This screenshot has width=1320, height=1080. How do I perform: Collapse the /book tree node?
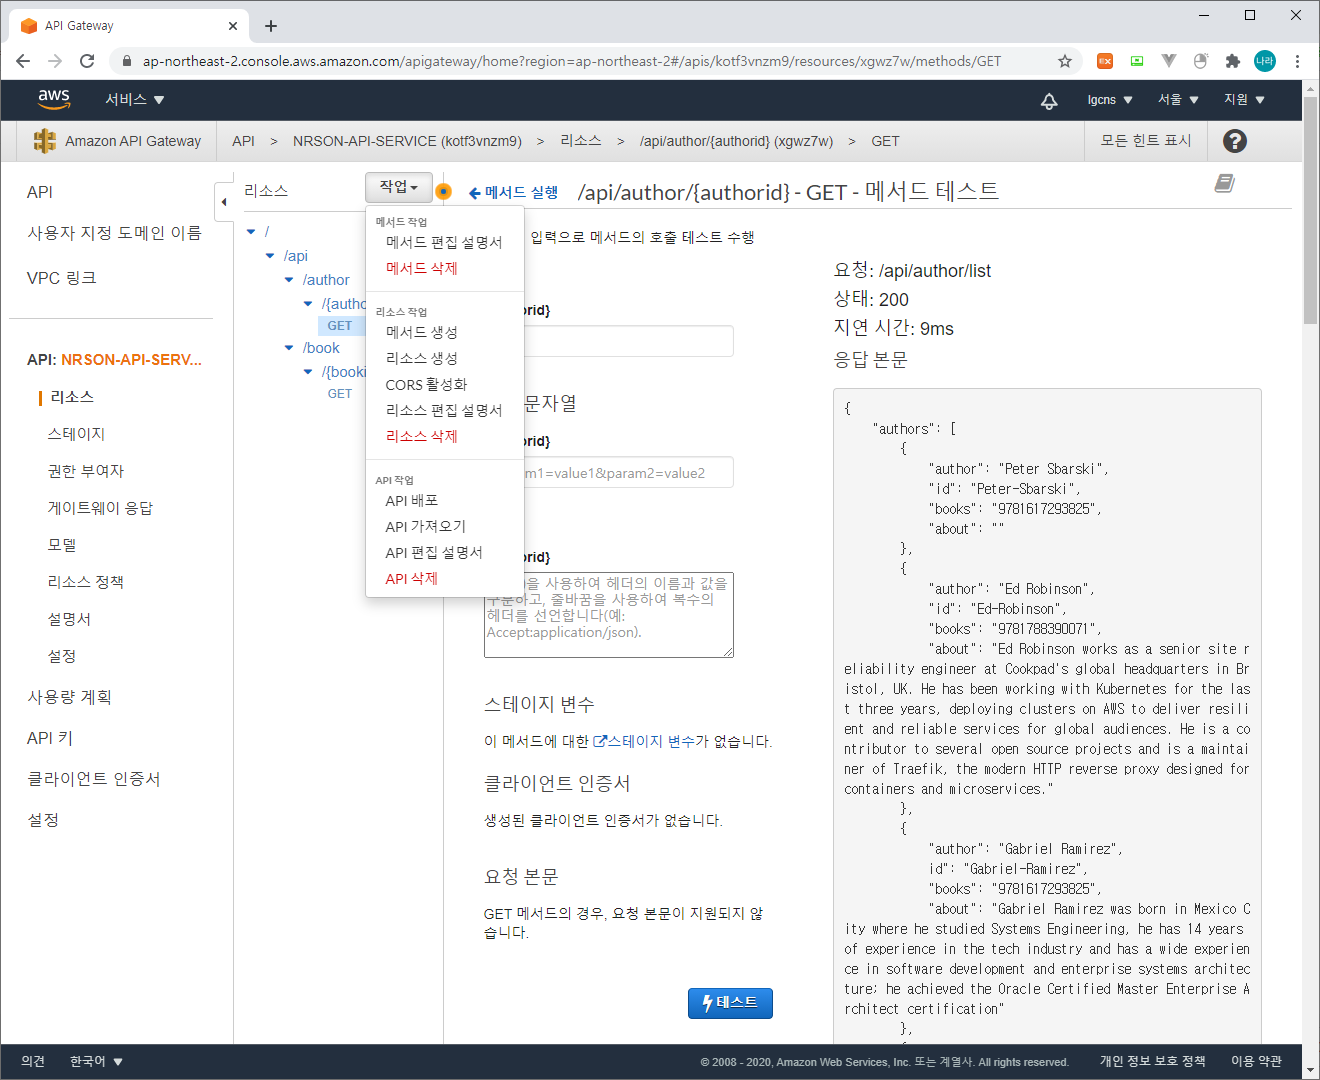click(289, 348)
